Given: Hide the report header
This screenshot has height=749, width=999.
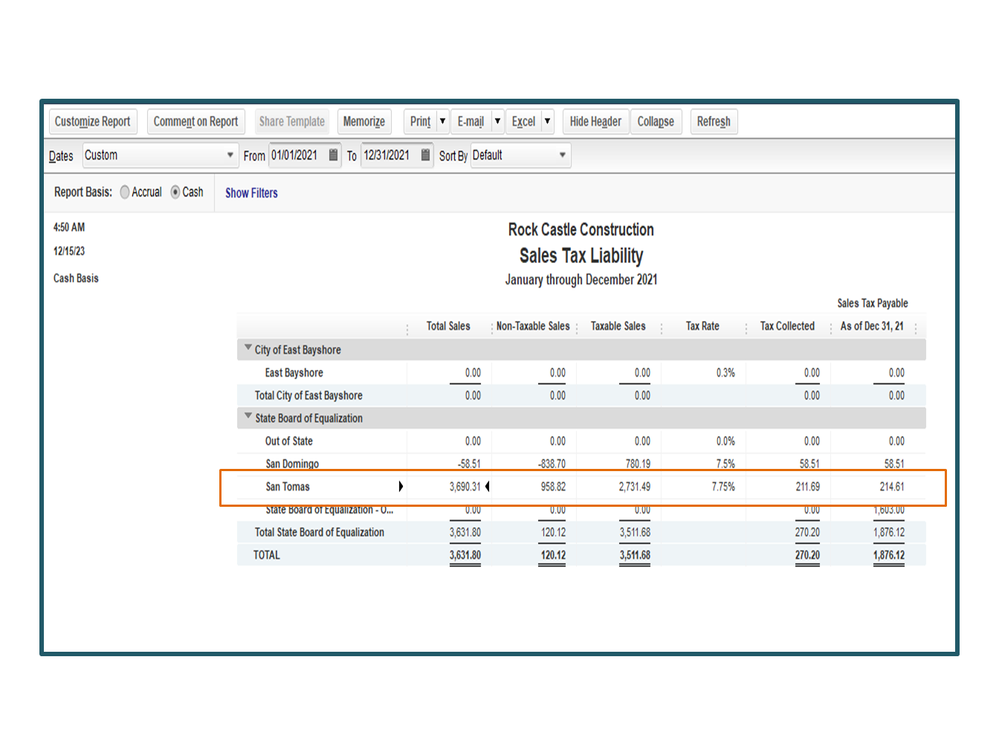Looking at the screenshot, I should point(595,122).
